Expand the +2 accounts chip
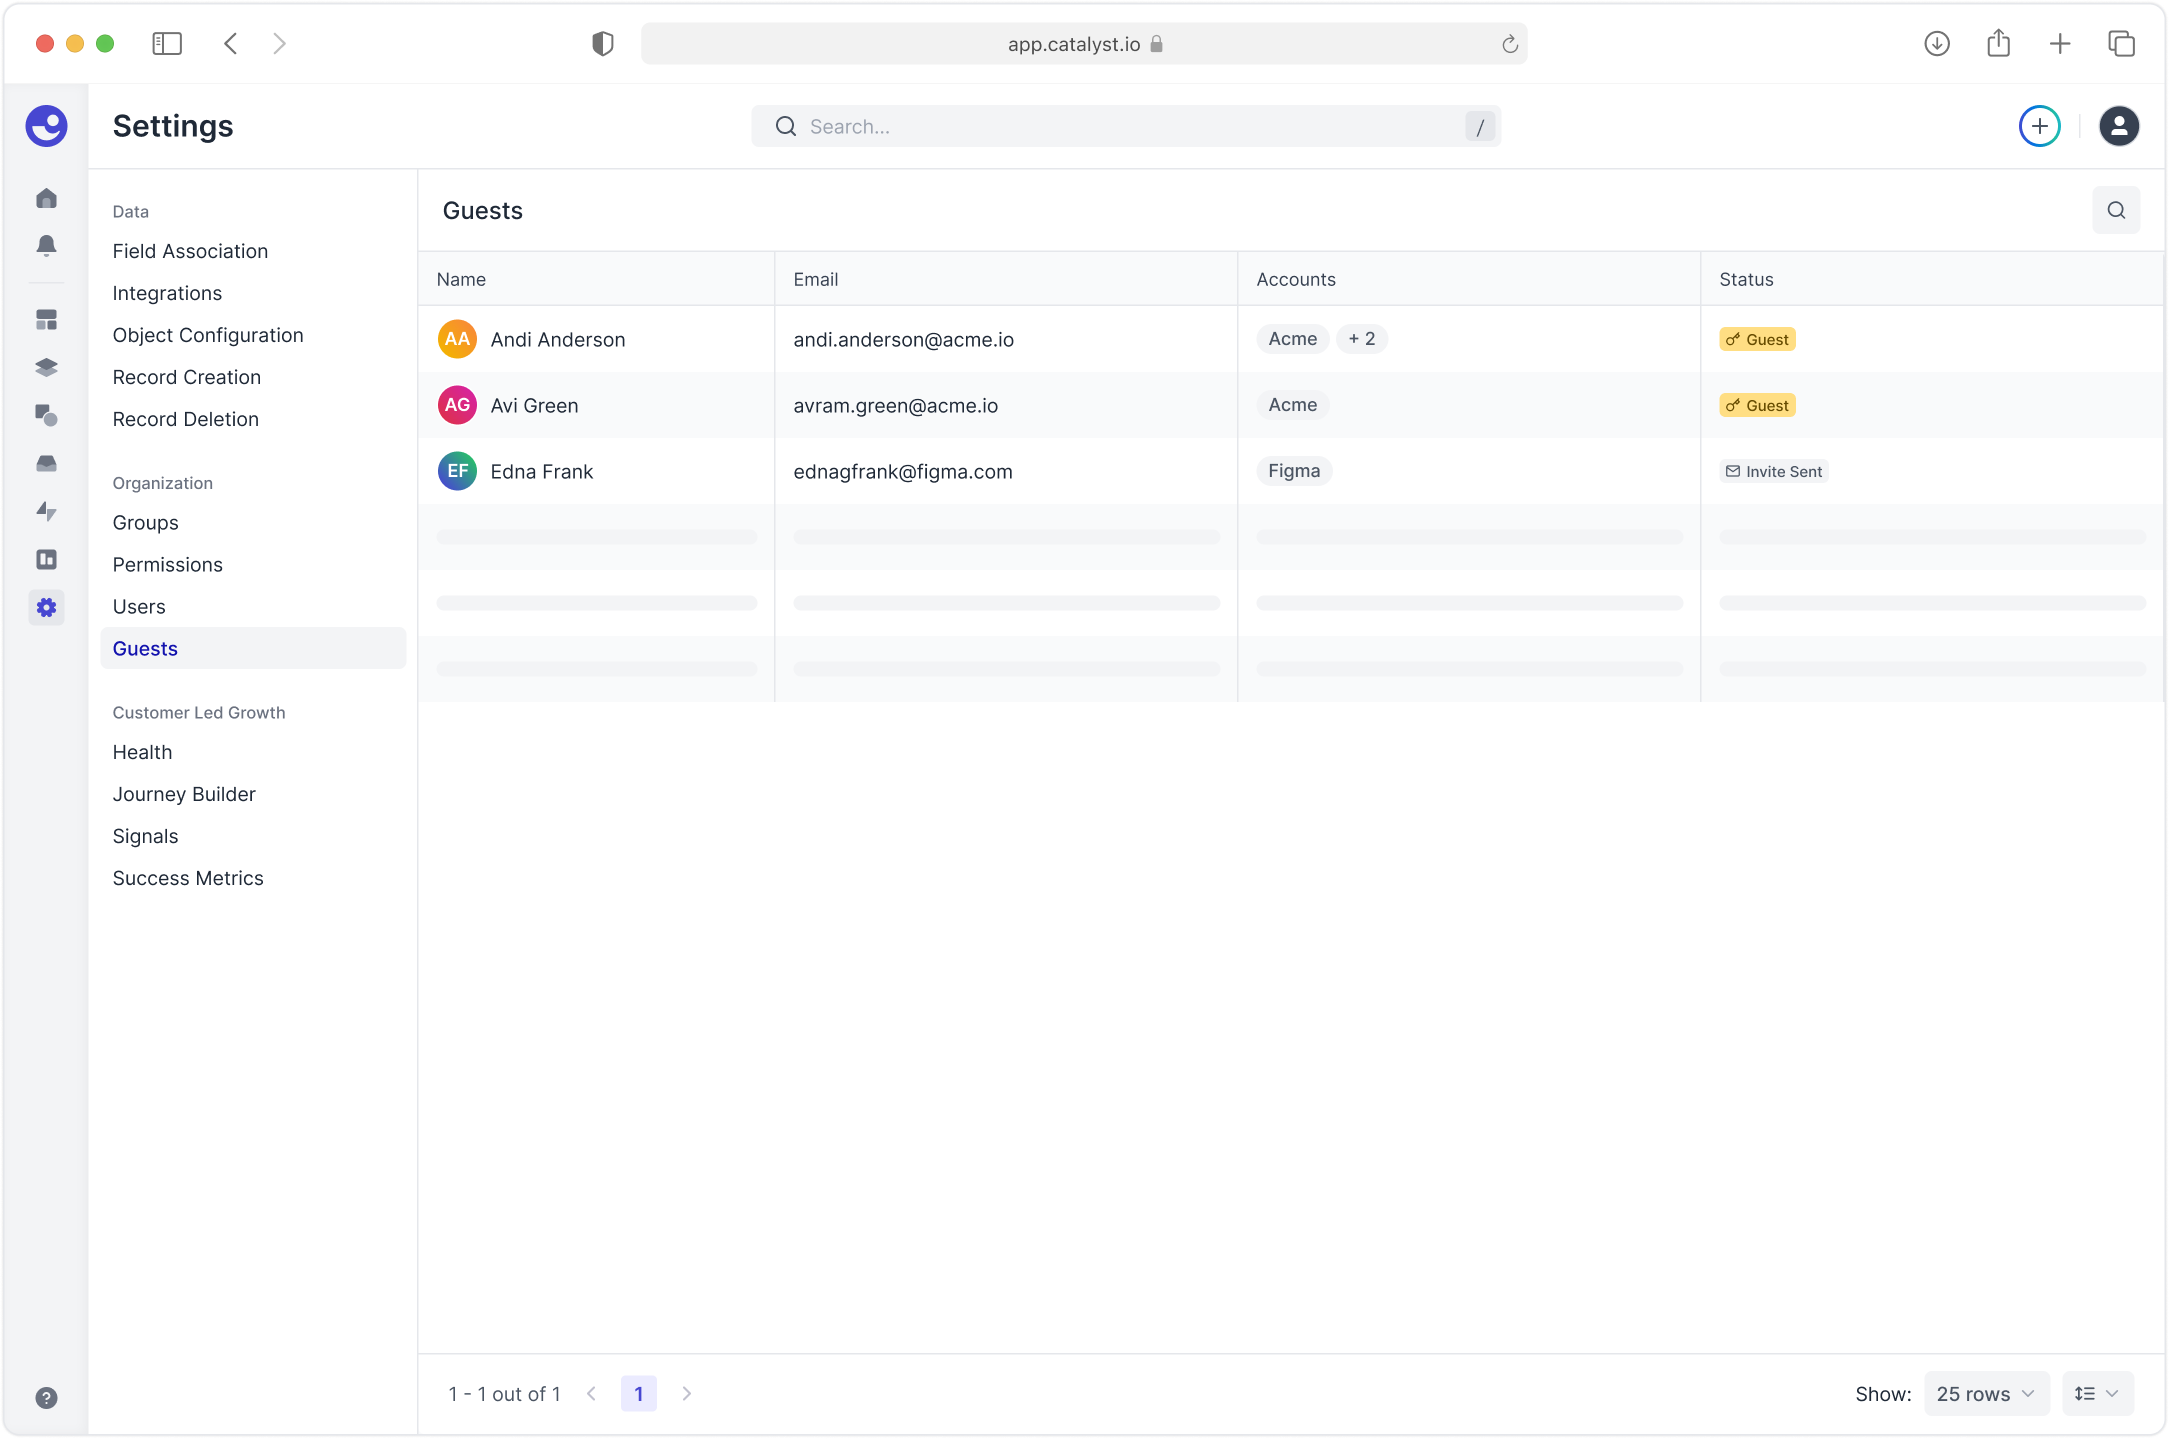This screenshot has width=2169, height=1439. click(x=1361, y=339)
